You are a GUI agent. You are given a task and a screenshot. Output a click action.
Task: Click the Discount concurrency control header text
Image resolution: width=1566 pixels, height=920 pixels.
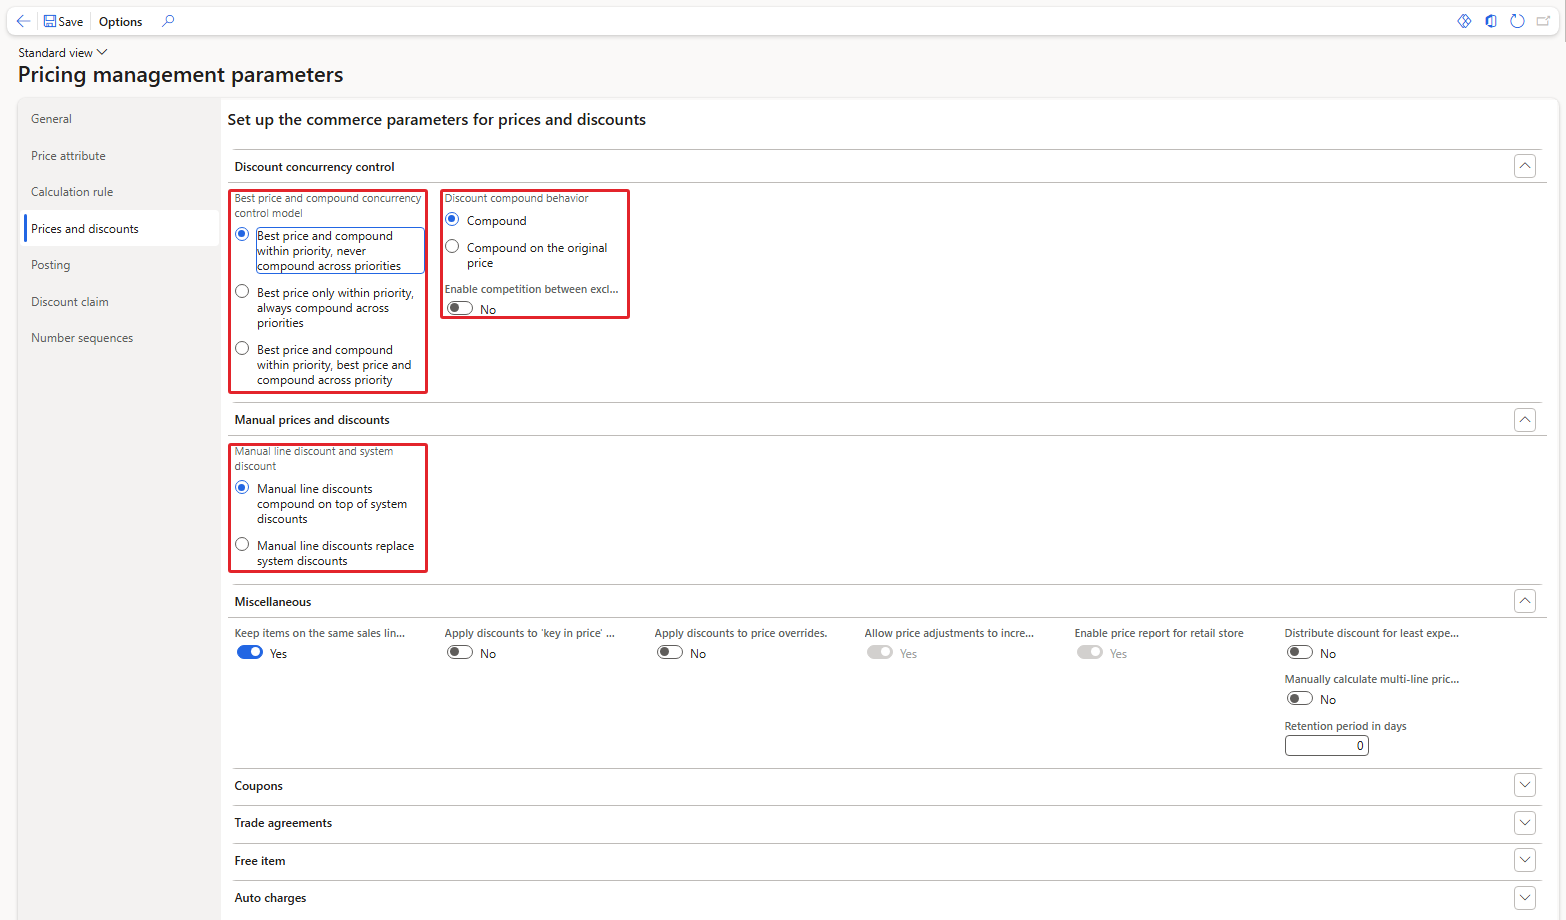(x=314, y=167)
